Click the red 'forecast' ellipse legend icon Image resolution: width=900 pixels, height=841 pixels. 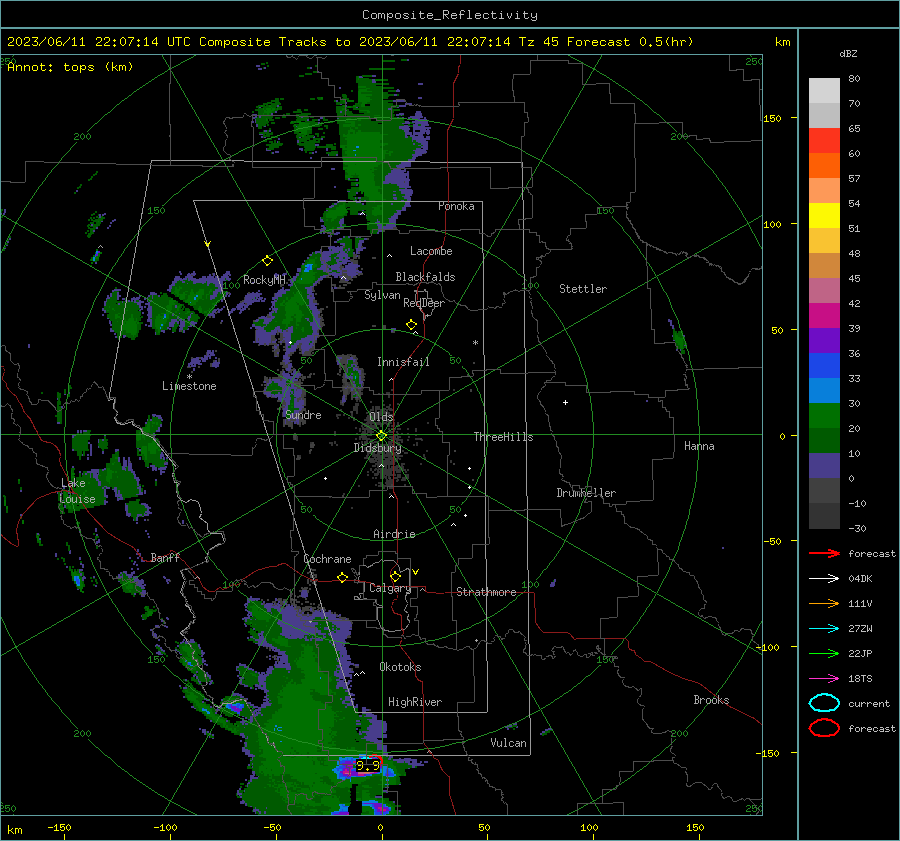(x=824, y=728)
